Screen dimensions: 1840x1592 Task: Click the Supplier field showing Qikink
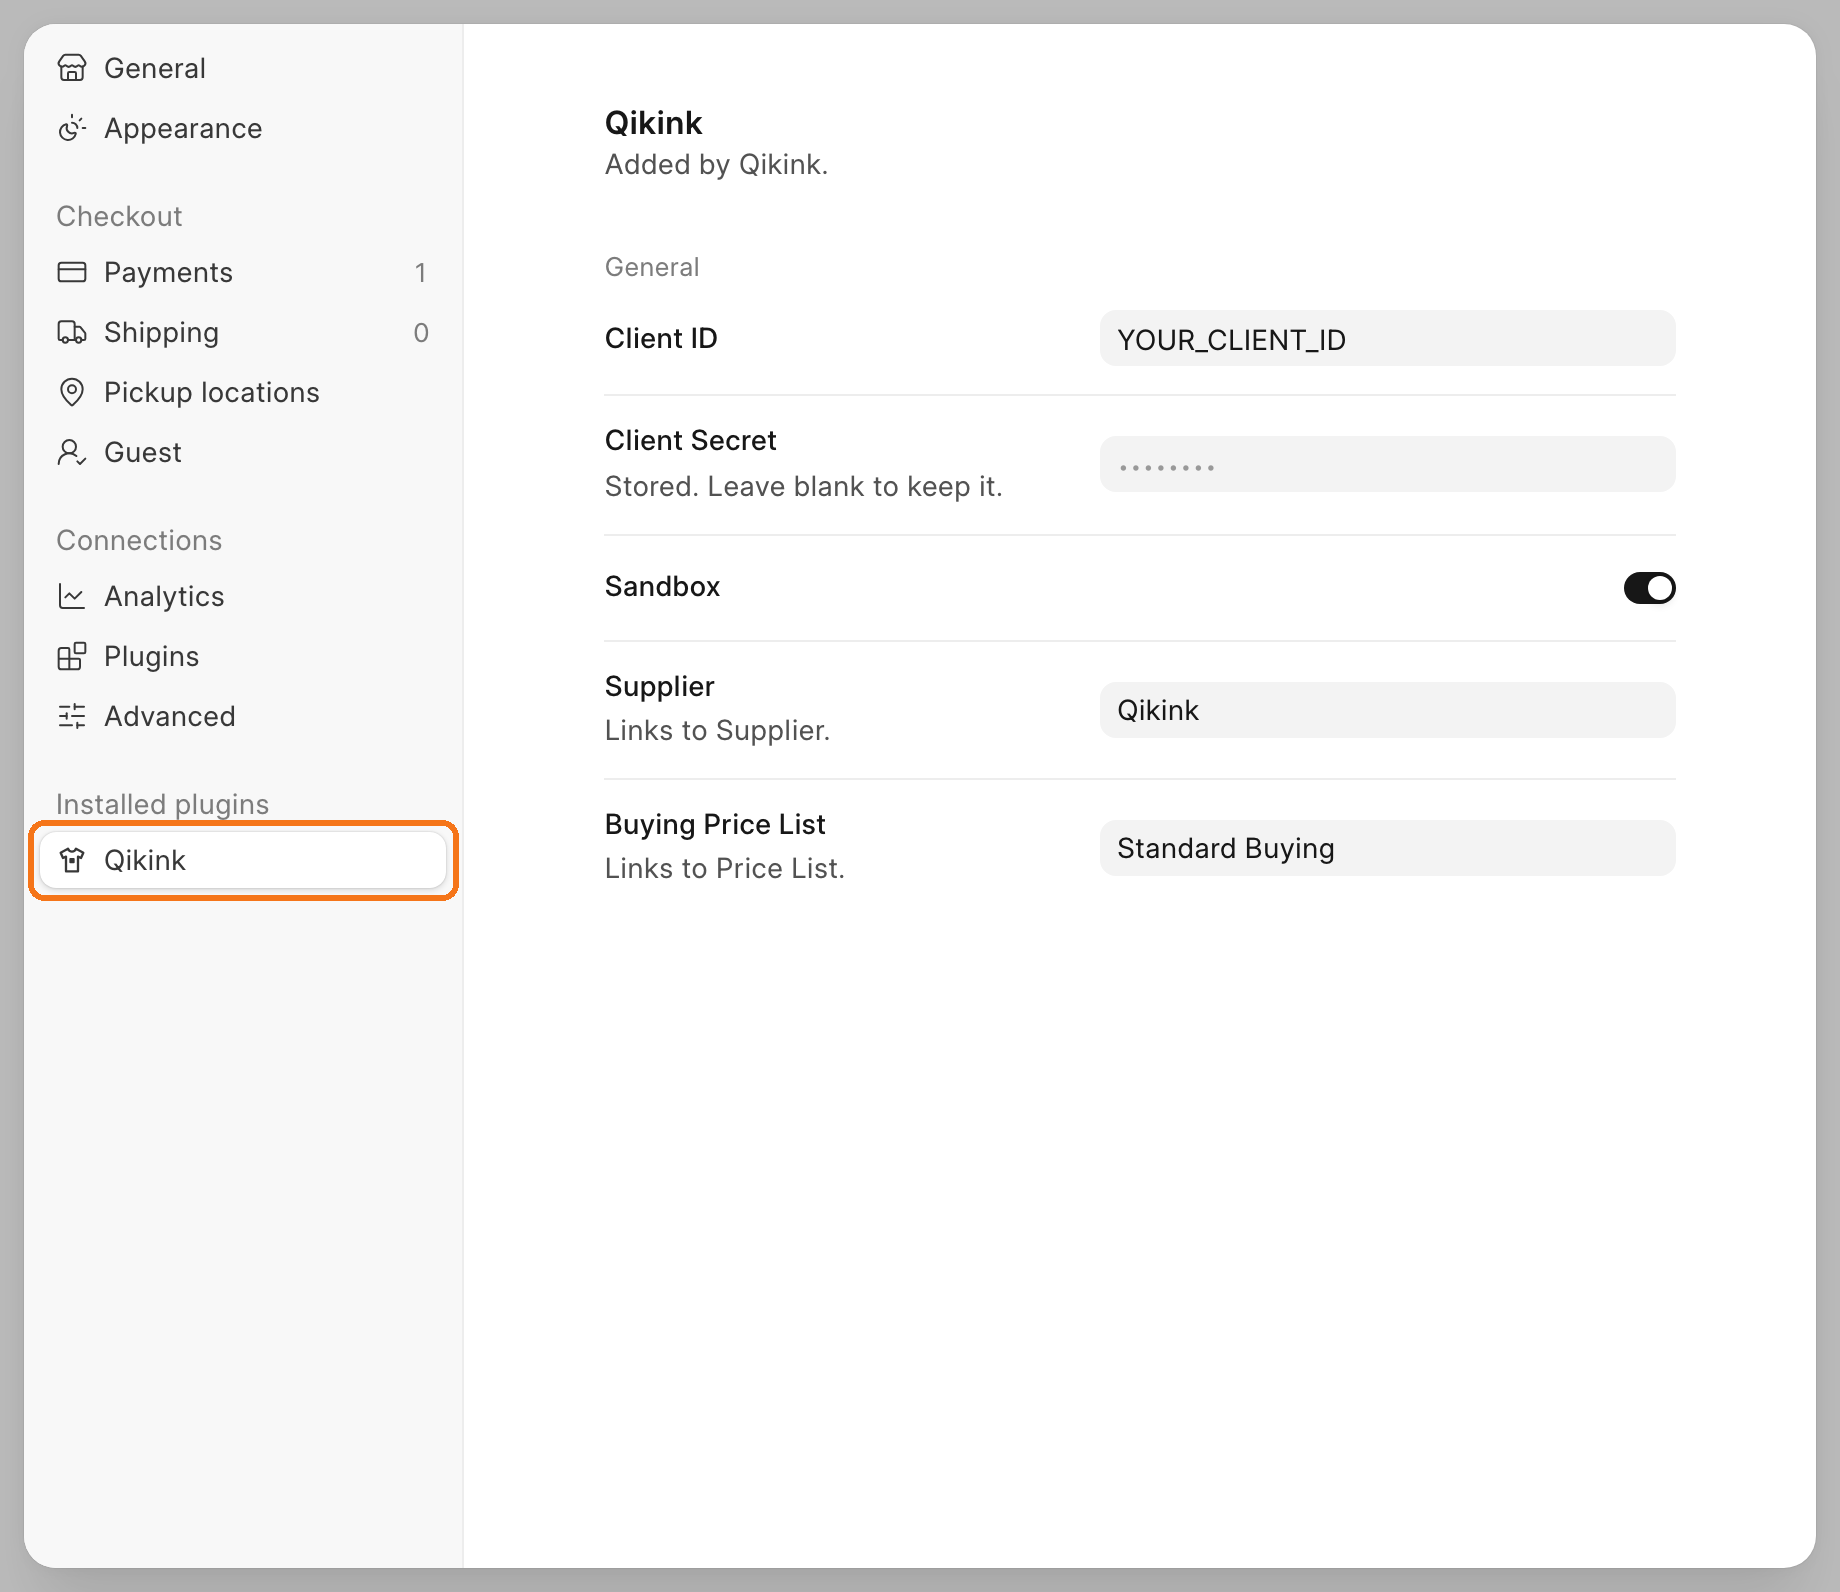[1387, 710]
